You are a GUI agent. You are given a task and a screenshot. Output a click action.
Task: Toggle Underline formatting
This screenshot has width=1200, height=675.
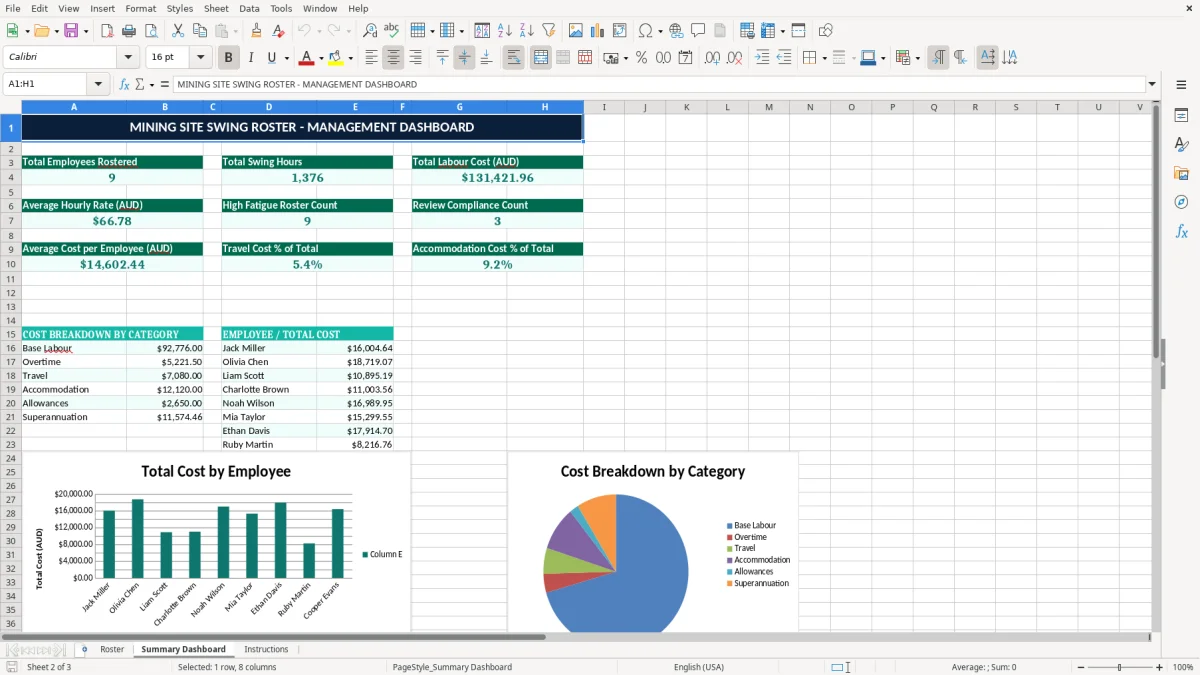(272, 58)
